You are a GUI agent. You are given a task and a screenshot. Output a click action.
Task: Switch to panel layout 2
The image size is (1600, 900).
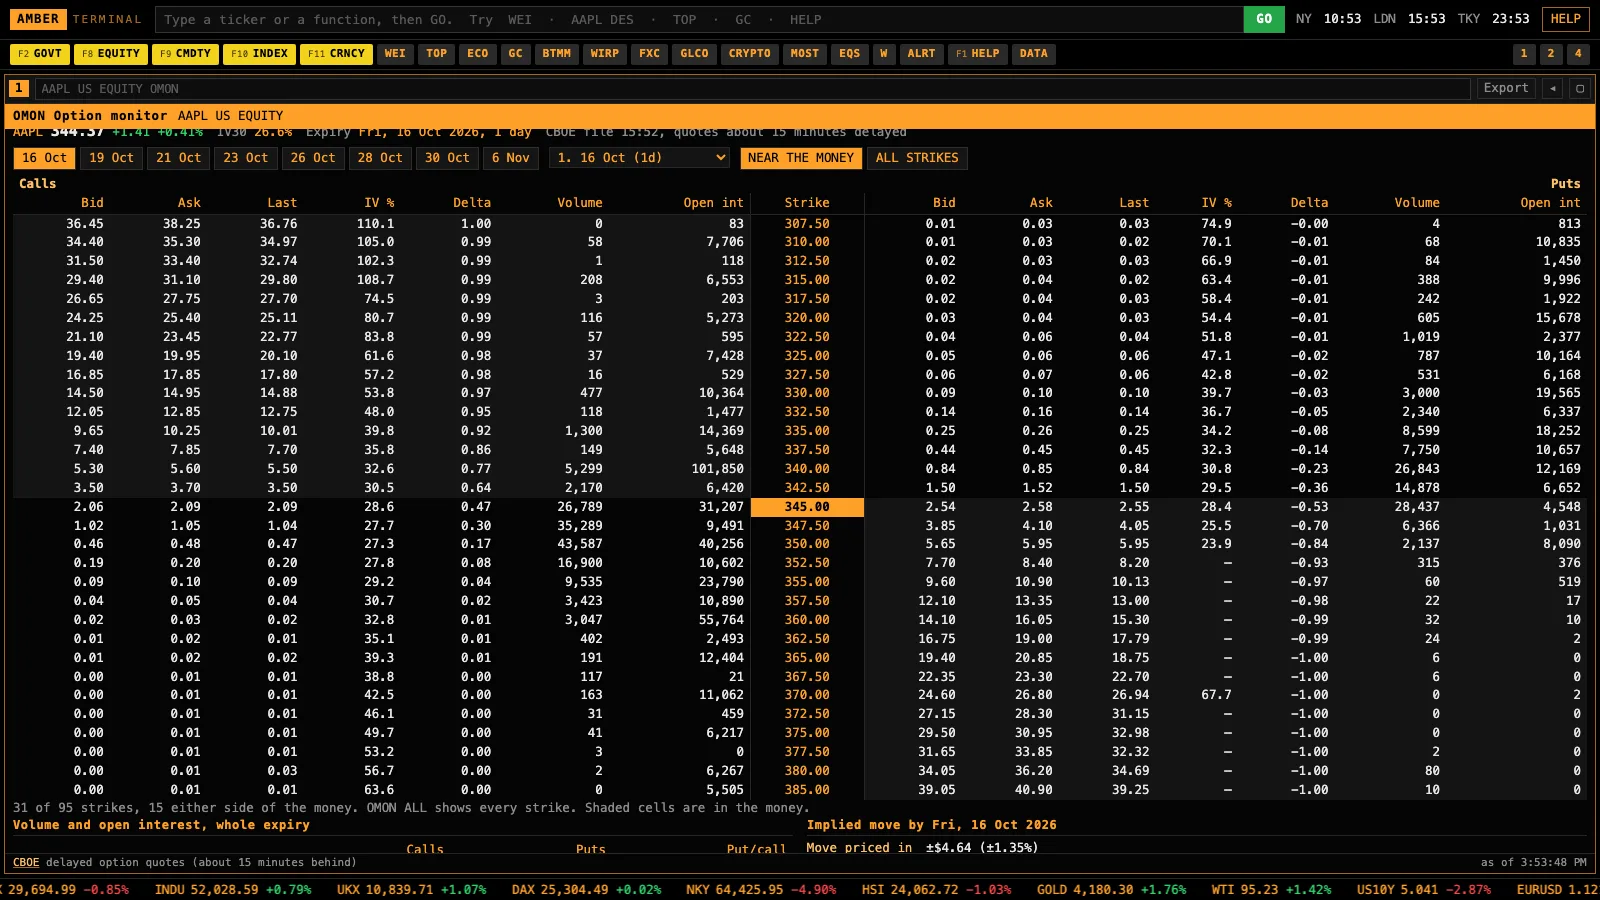coord(1551,54)
